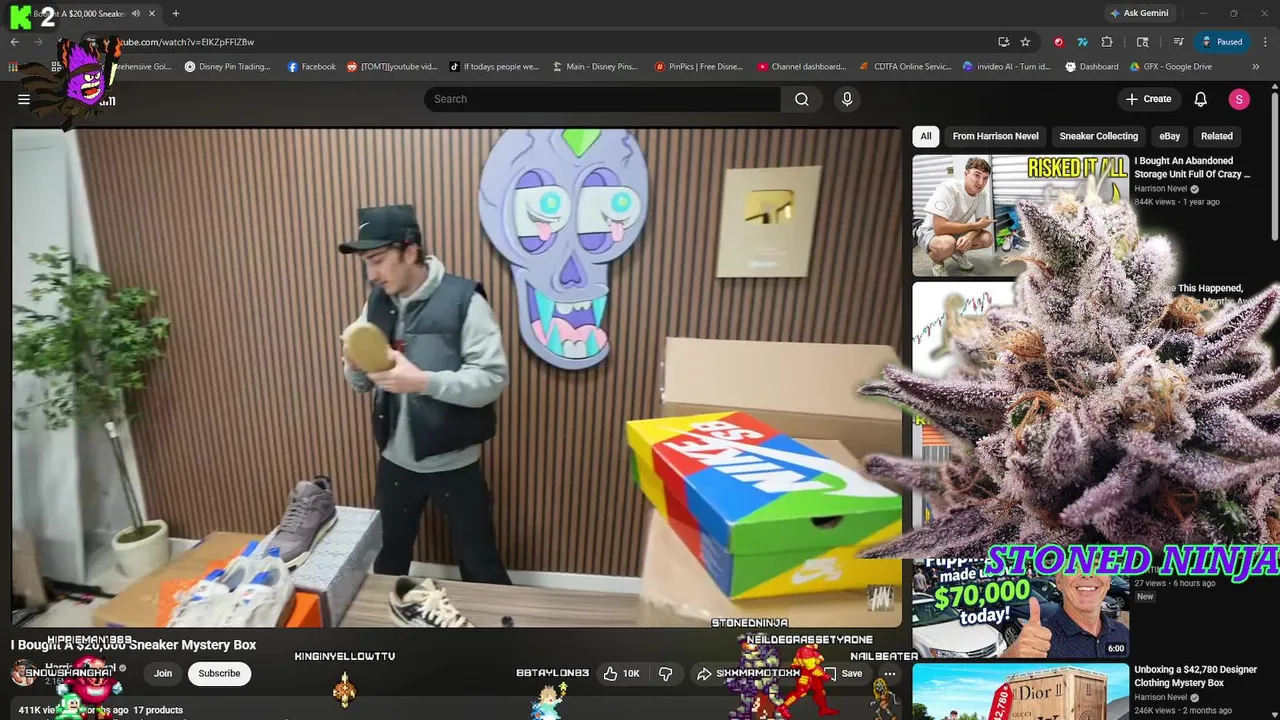
Task: Open the tab search icon in toolbar
Action: [x=1142, y=42]
